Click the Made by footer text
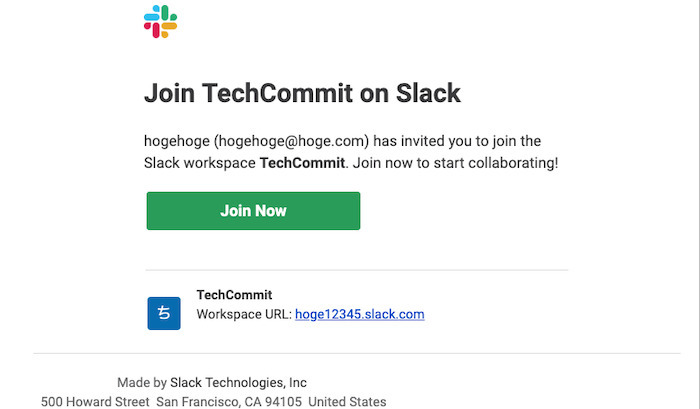700x409 pixels. (x=142, y=383)
